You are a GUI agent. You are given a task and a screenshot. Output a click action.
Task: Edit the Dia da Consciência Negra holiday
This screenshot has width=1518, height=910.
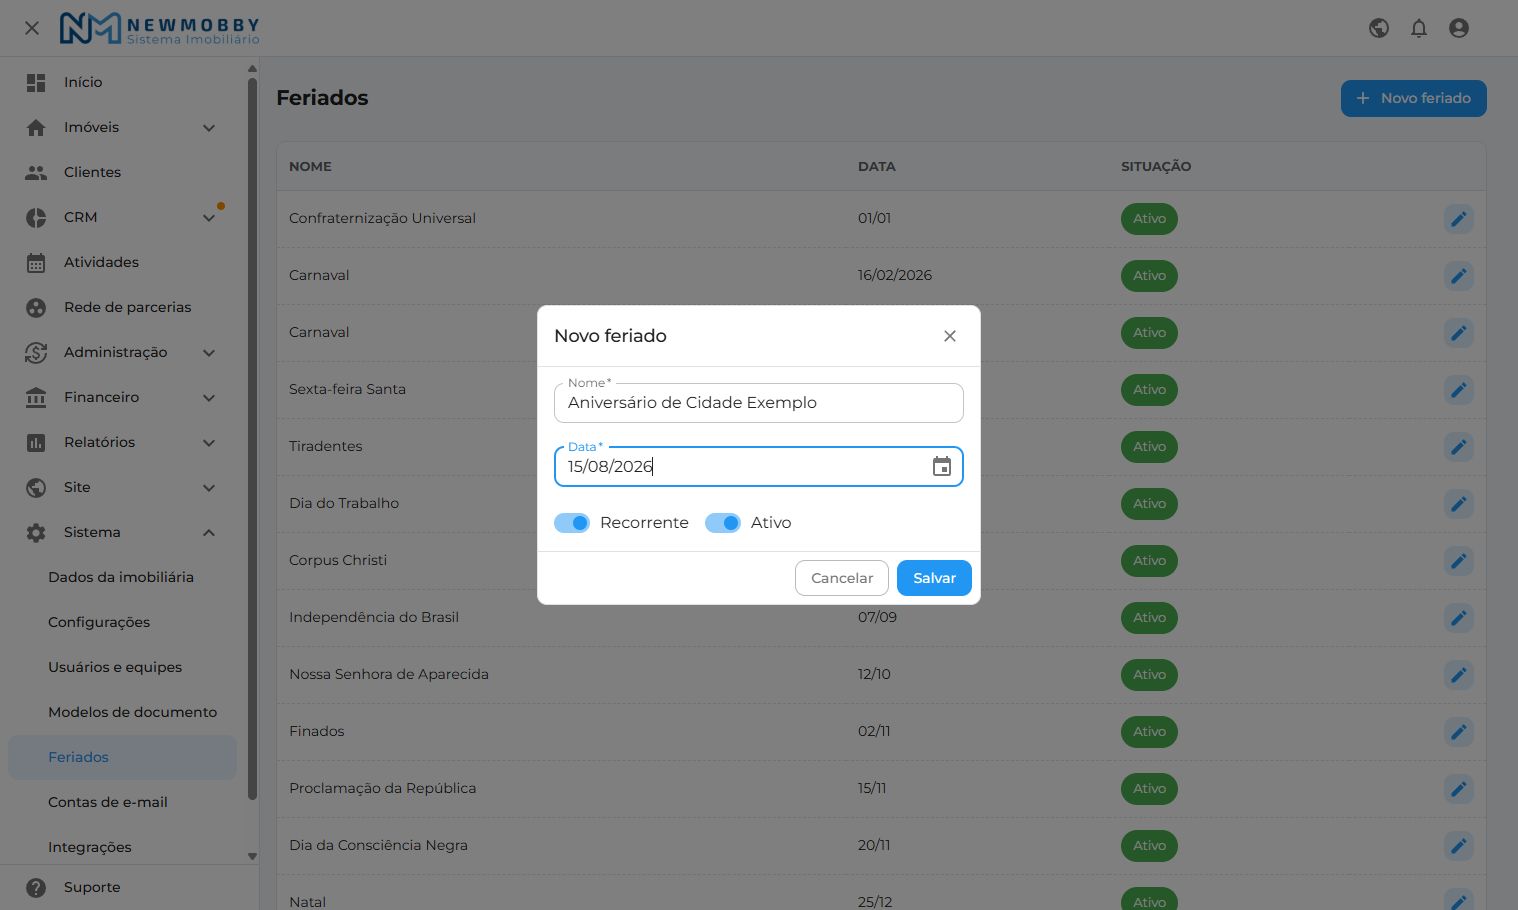tap(1459, 846)
